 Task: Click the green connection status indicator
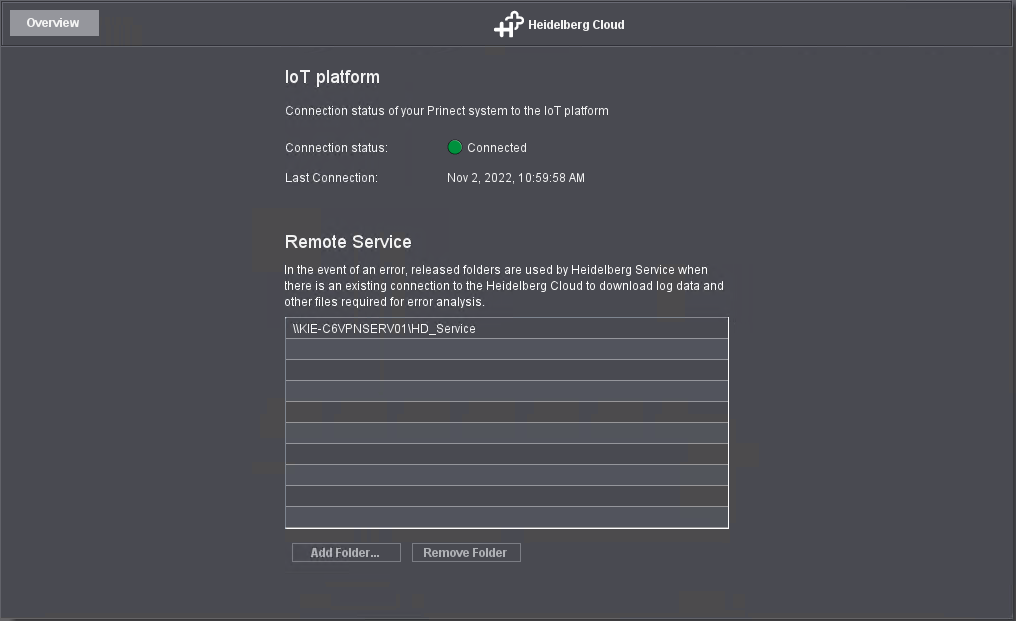(455, 148)
